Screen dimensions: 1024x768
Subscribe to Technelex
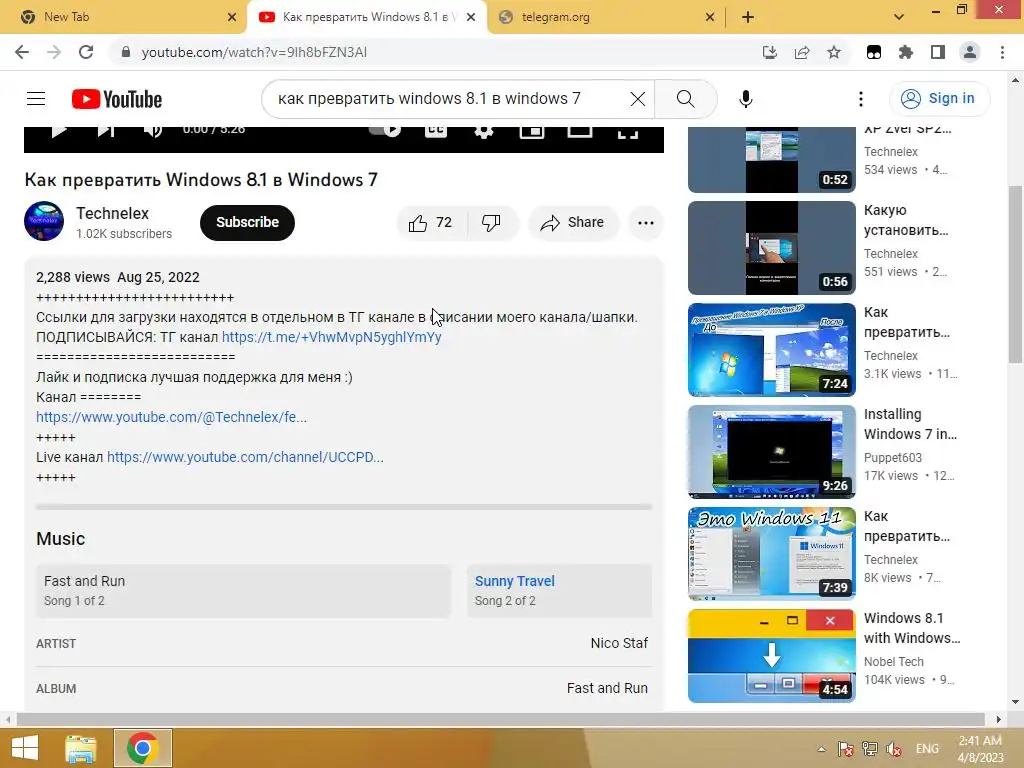click(248, 223)
